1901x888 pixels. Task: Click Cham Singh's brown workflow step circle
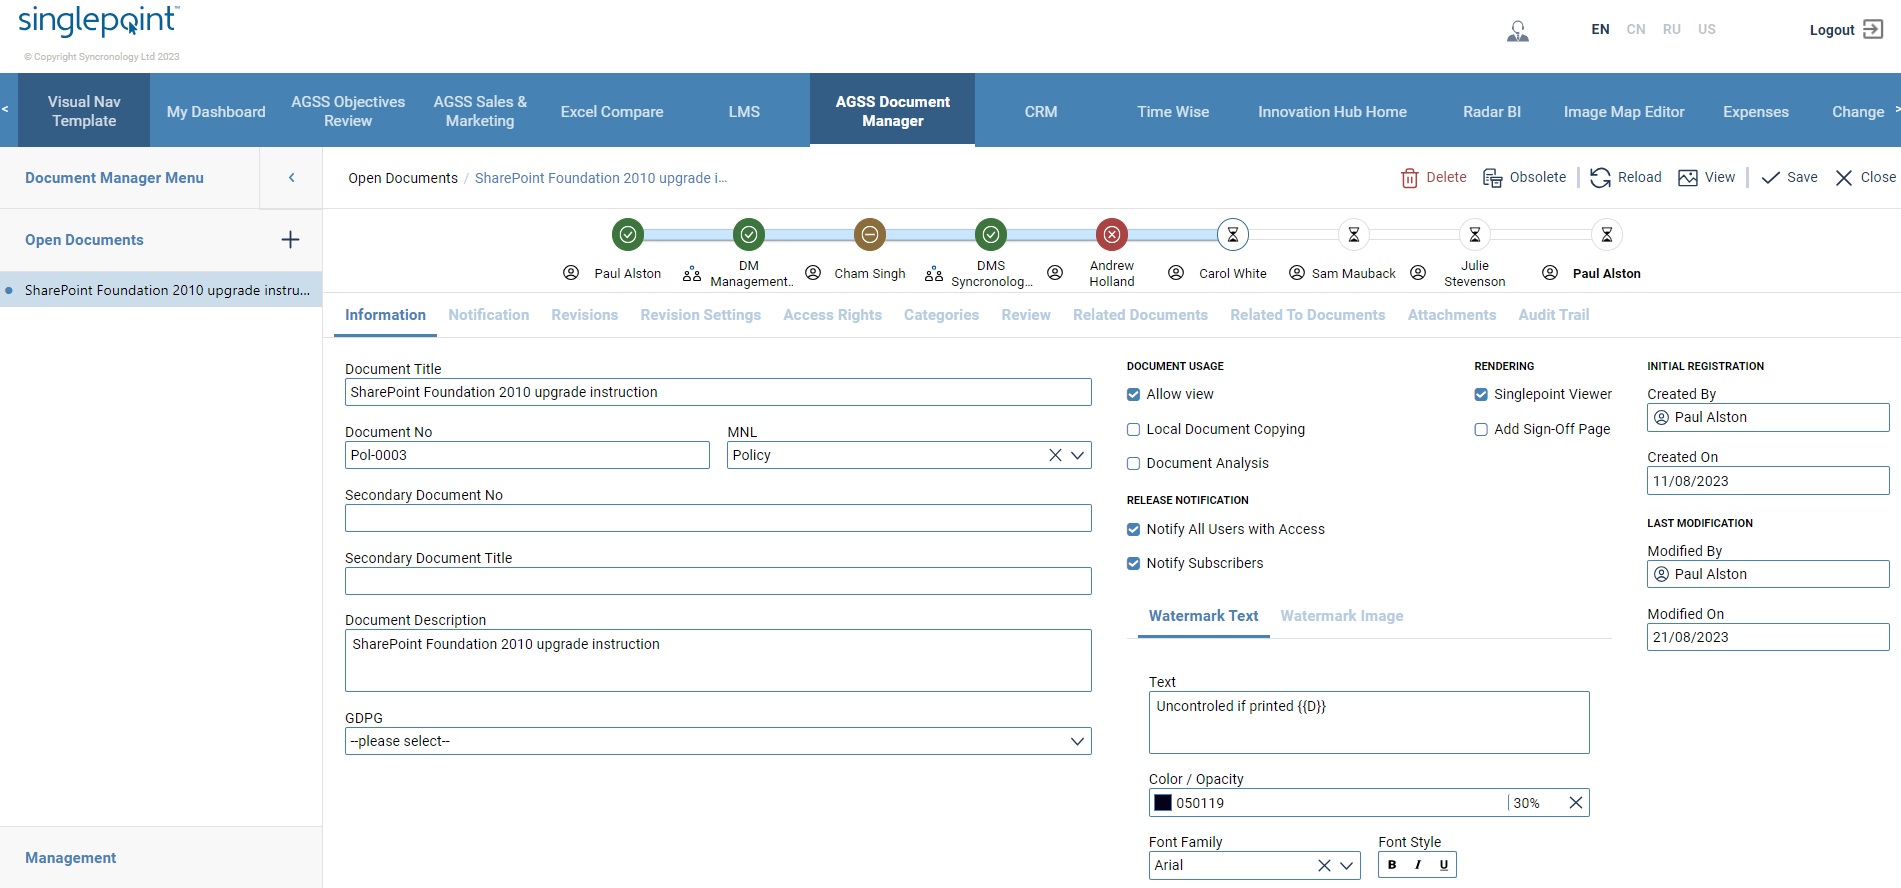[870, 235]
